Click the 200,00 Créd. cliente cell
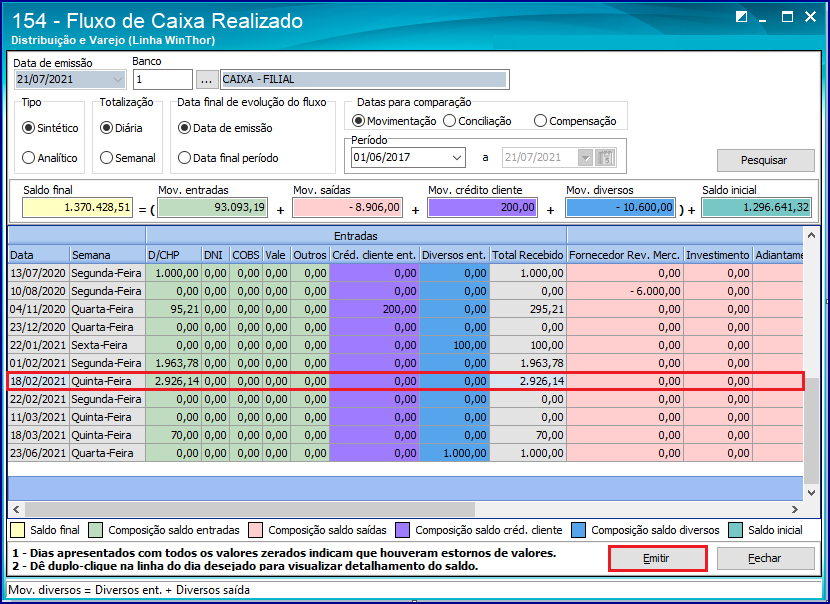This screenshot has height=604, width=830. click(x=374, y=309)
